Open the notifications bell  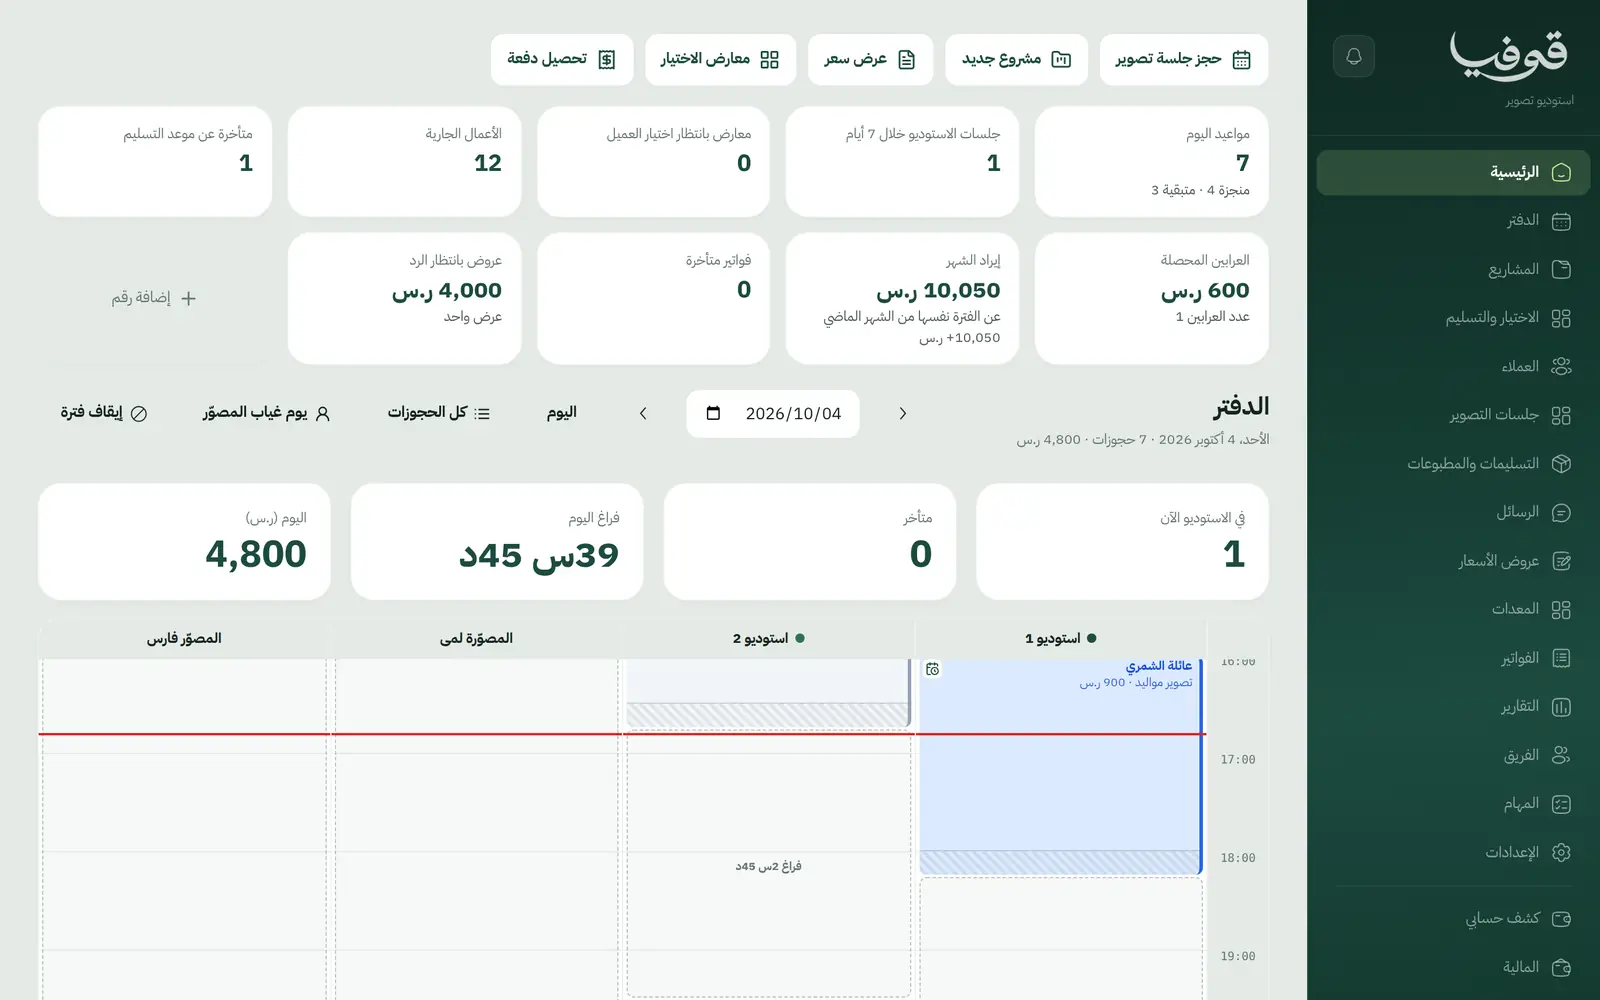pyautogui.click(x=1353, y=56)
